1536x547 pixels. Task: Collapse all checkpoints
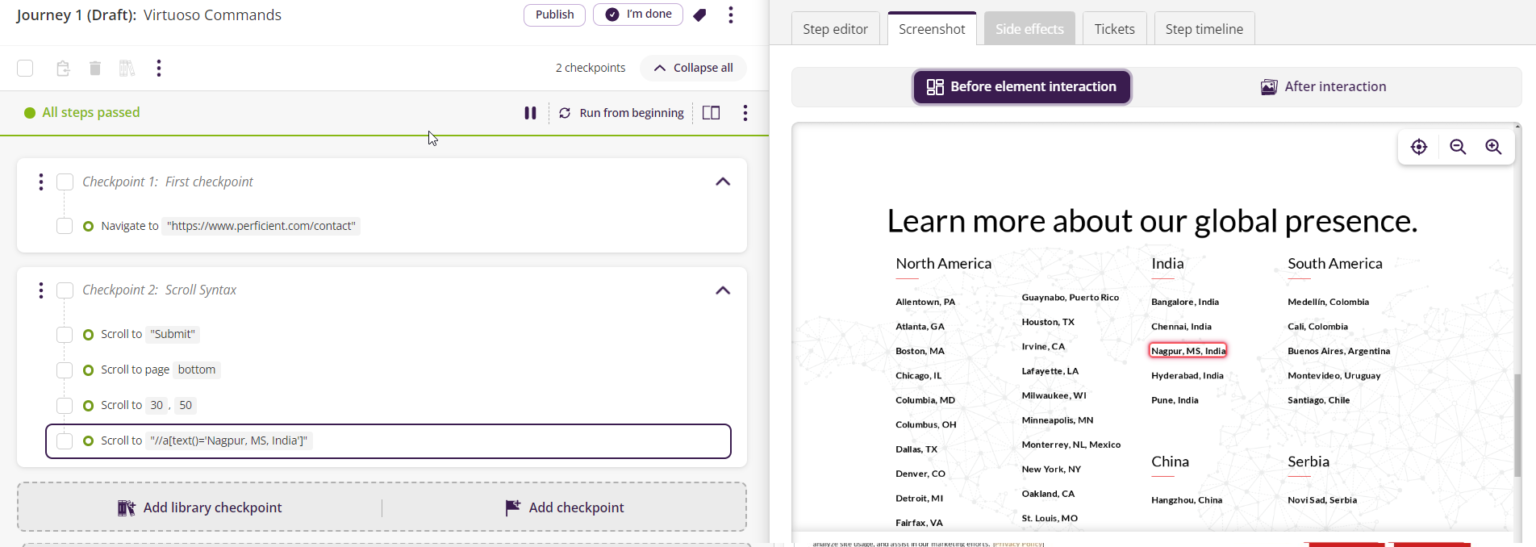tap(693, 68)
